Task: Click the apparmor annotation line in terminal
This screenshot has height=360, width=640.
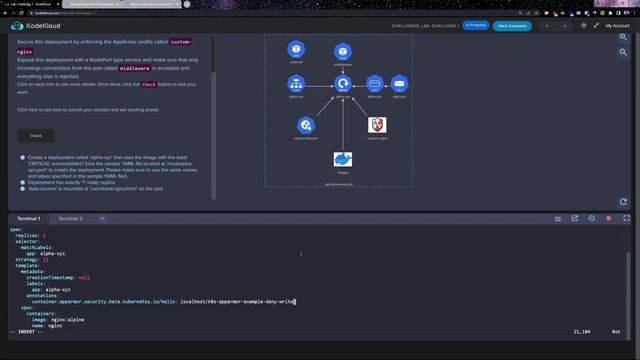Action: [163, 302]
